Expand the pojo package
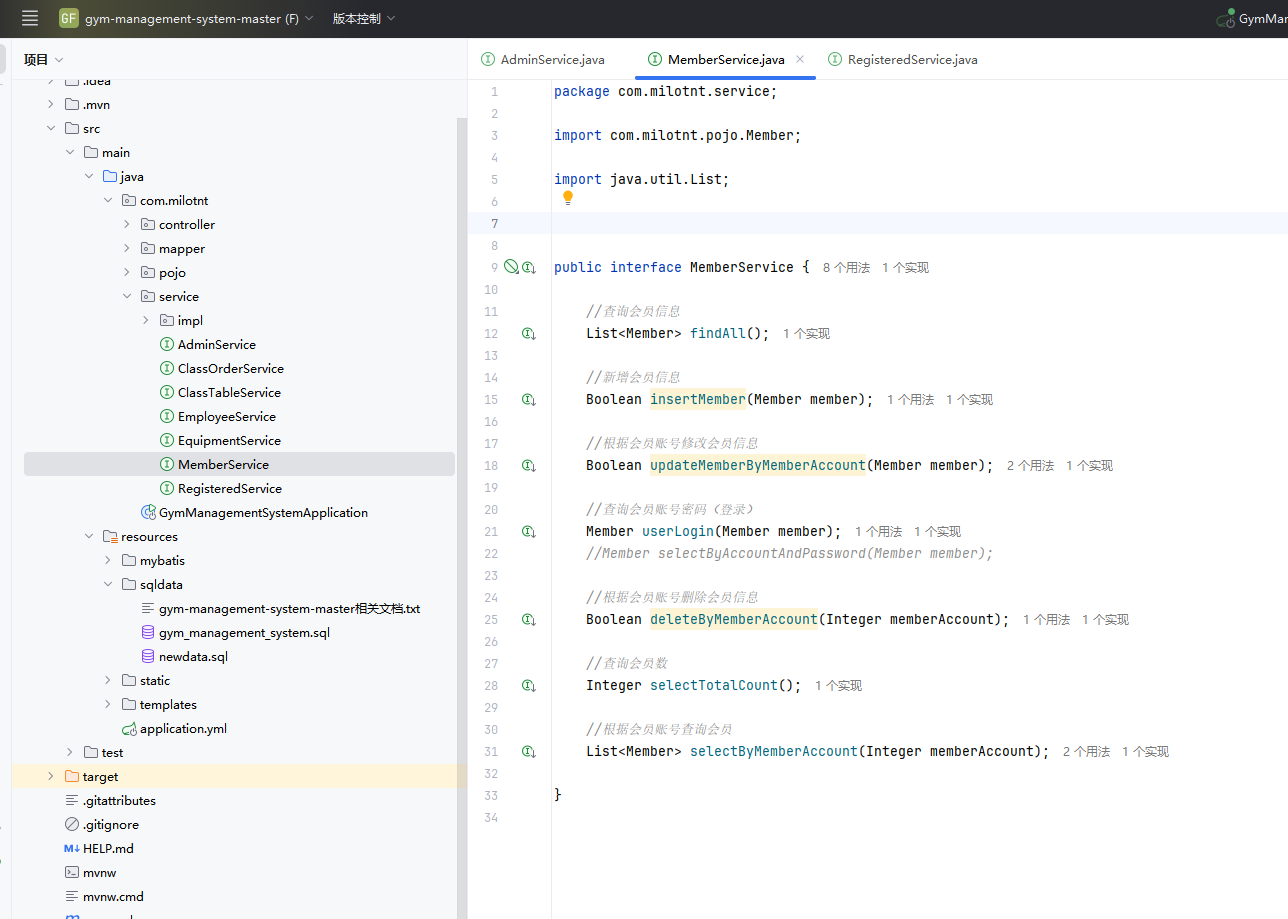Image resolution: width=1288 pixels, height=919 pixels. point(127,272)
